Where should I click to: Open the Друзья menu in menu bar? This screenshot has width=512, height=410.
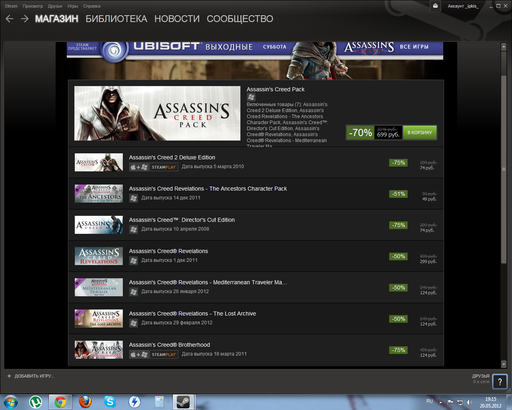(x=55, y=6)
